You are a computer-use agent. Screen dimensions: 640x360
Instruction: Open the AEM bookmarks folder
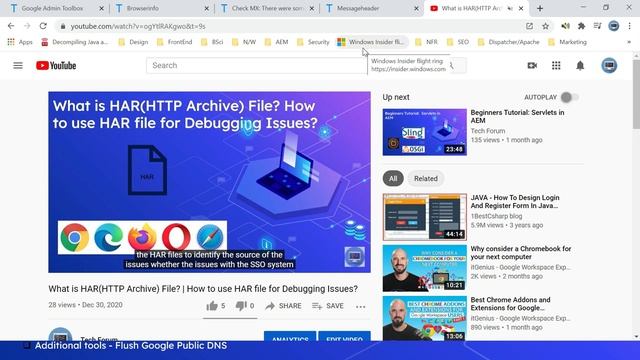[x=276, y=42]
